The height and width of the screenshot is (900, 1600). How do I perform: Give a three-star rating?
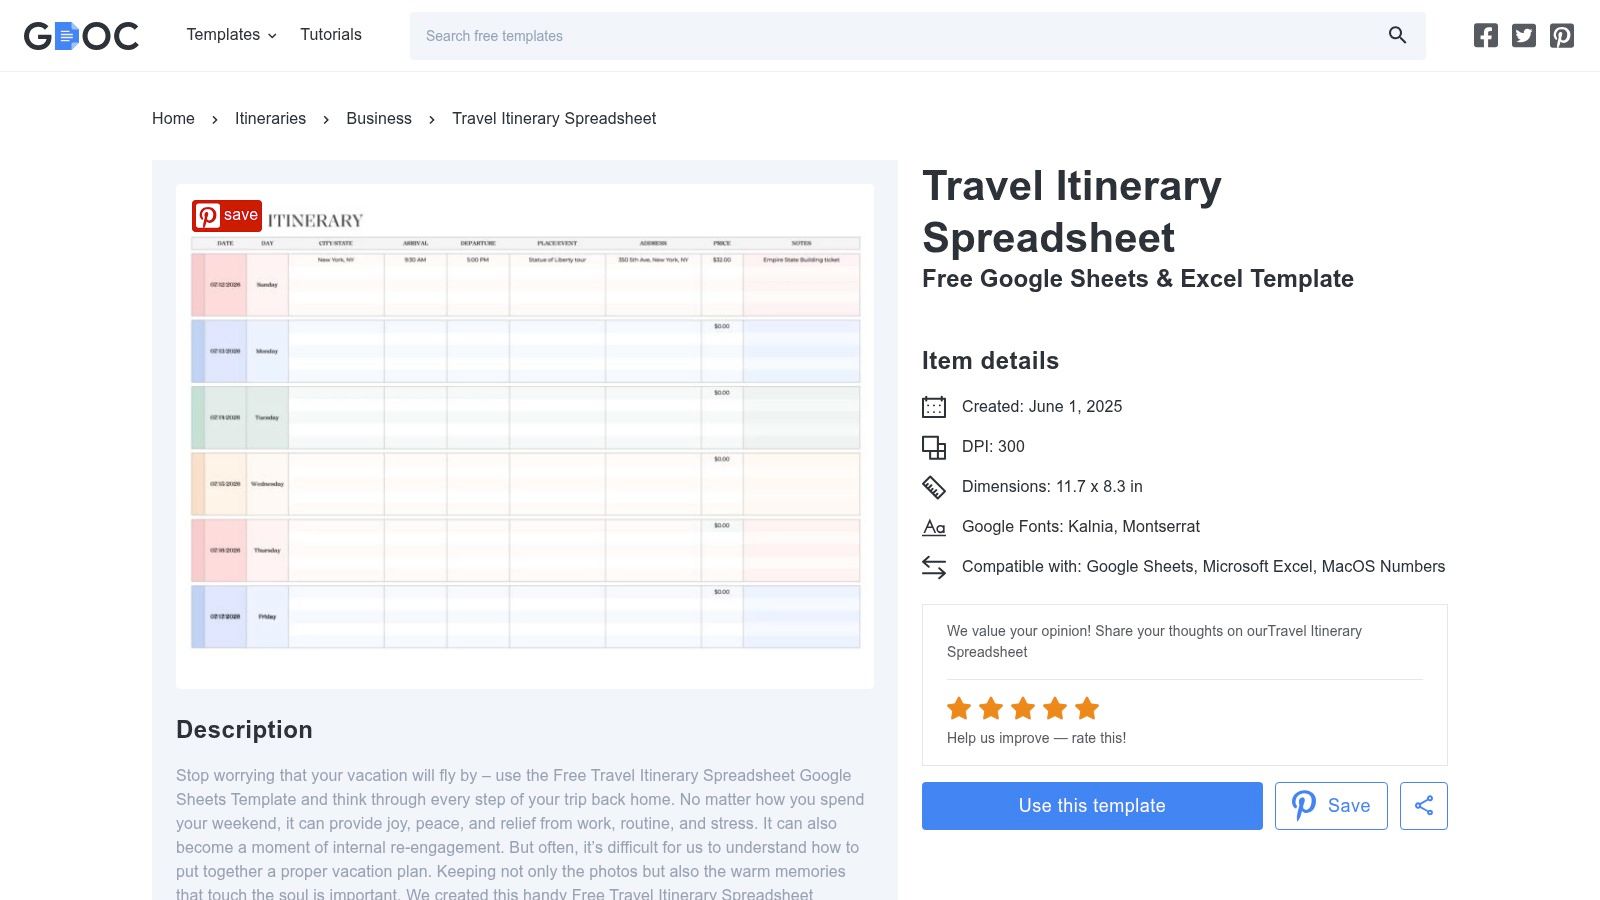tap(1021, 708)
